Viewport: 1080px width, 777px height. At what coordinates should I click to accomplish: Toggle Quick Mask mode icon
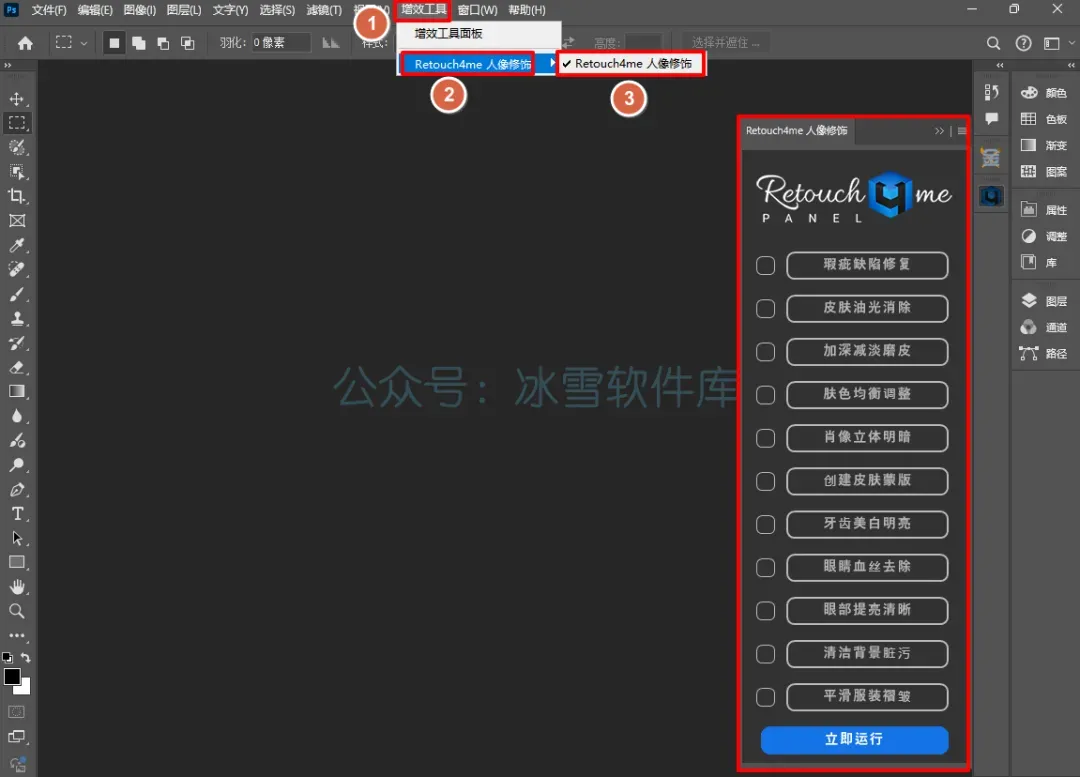(17, 712)
